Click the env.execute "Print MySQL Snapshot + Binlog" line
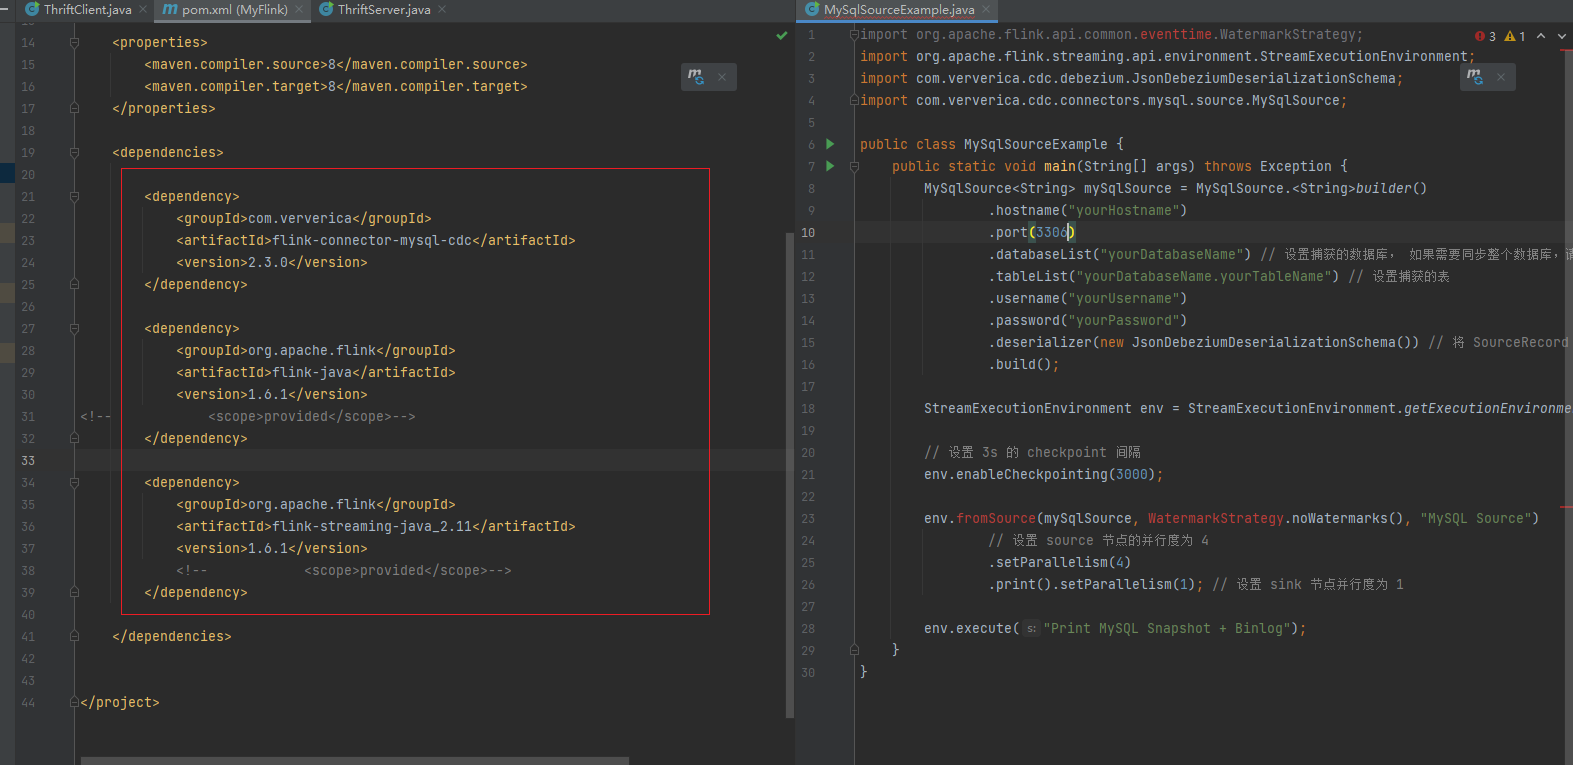 coord(1115,629)
